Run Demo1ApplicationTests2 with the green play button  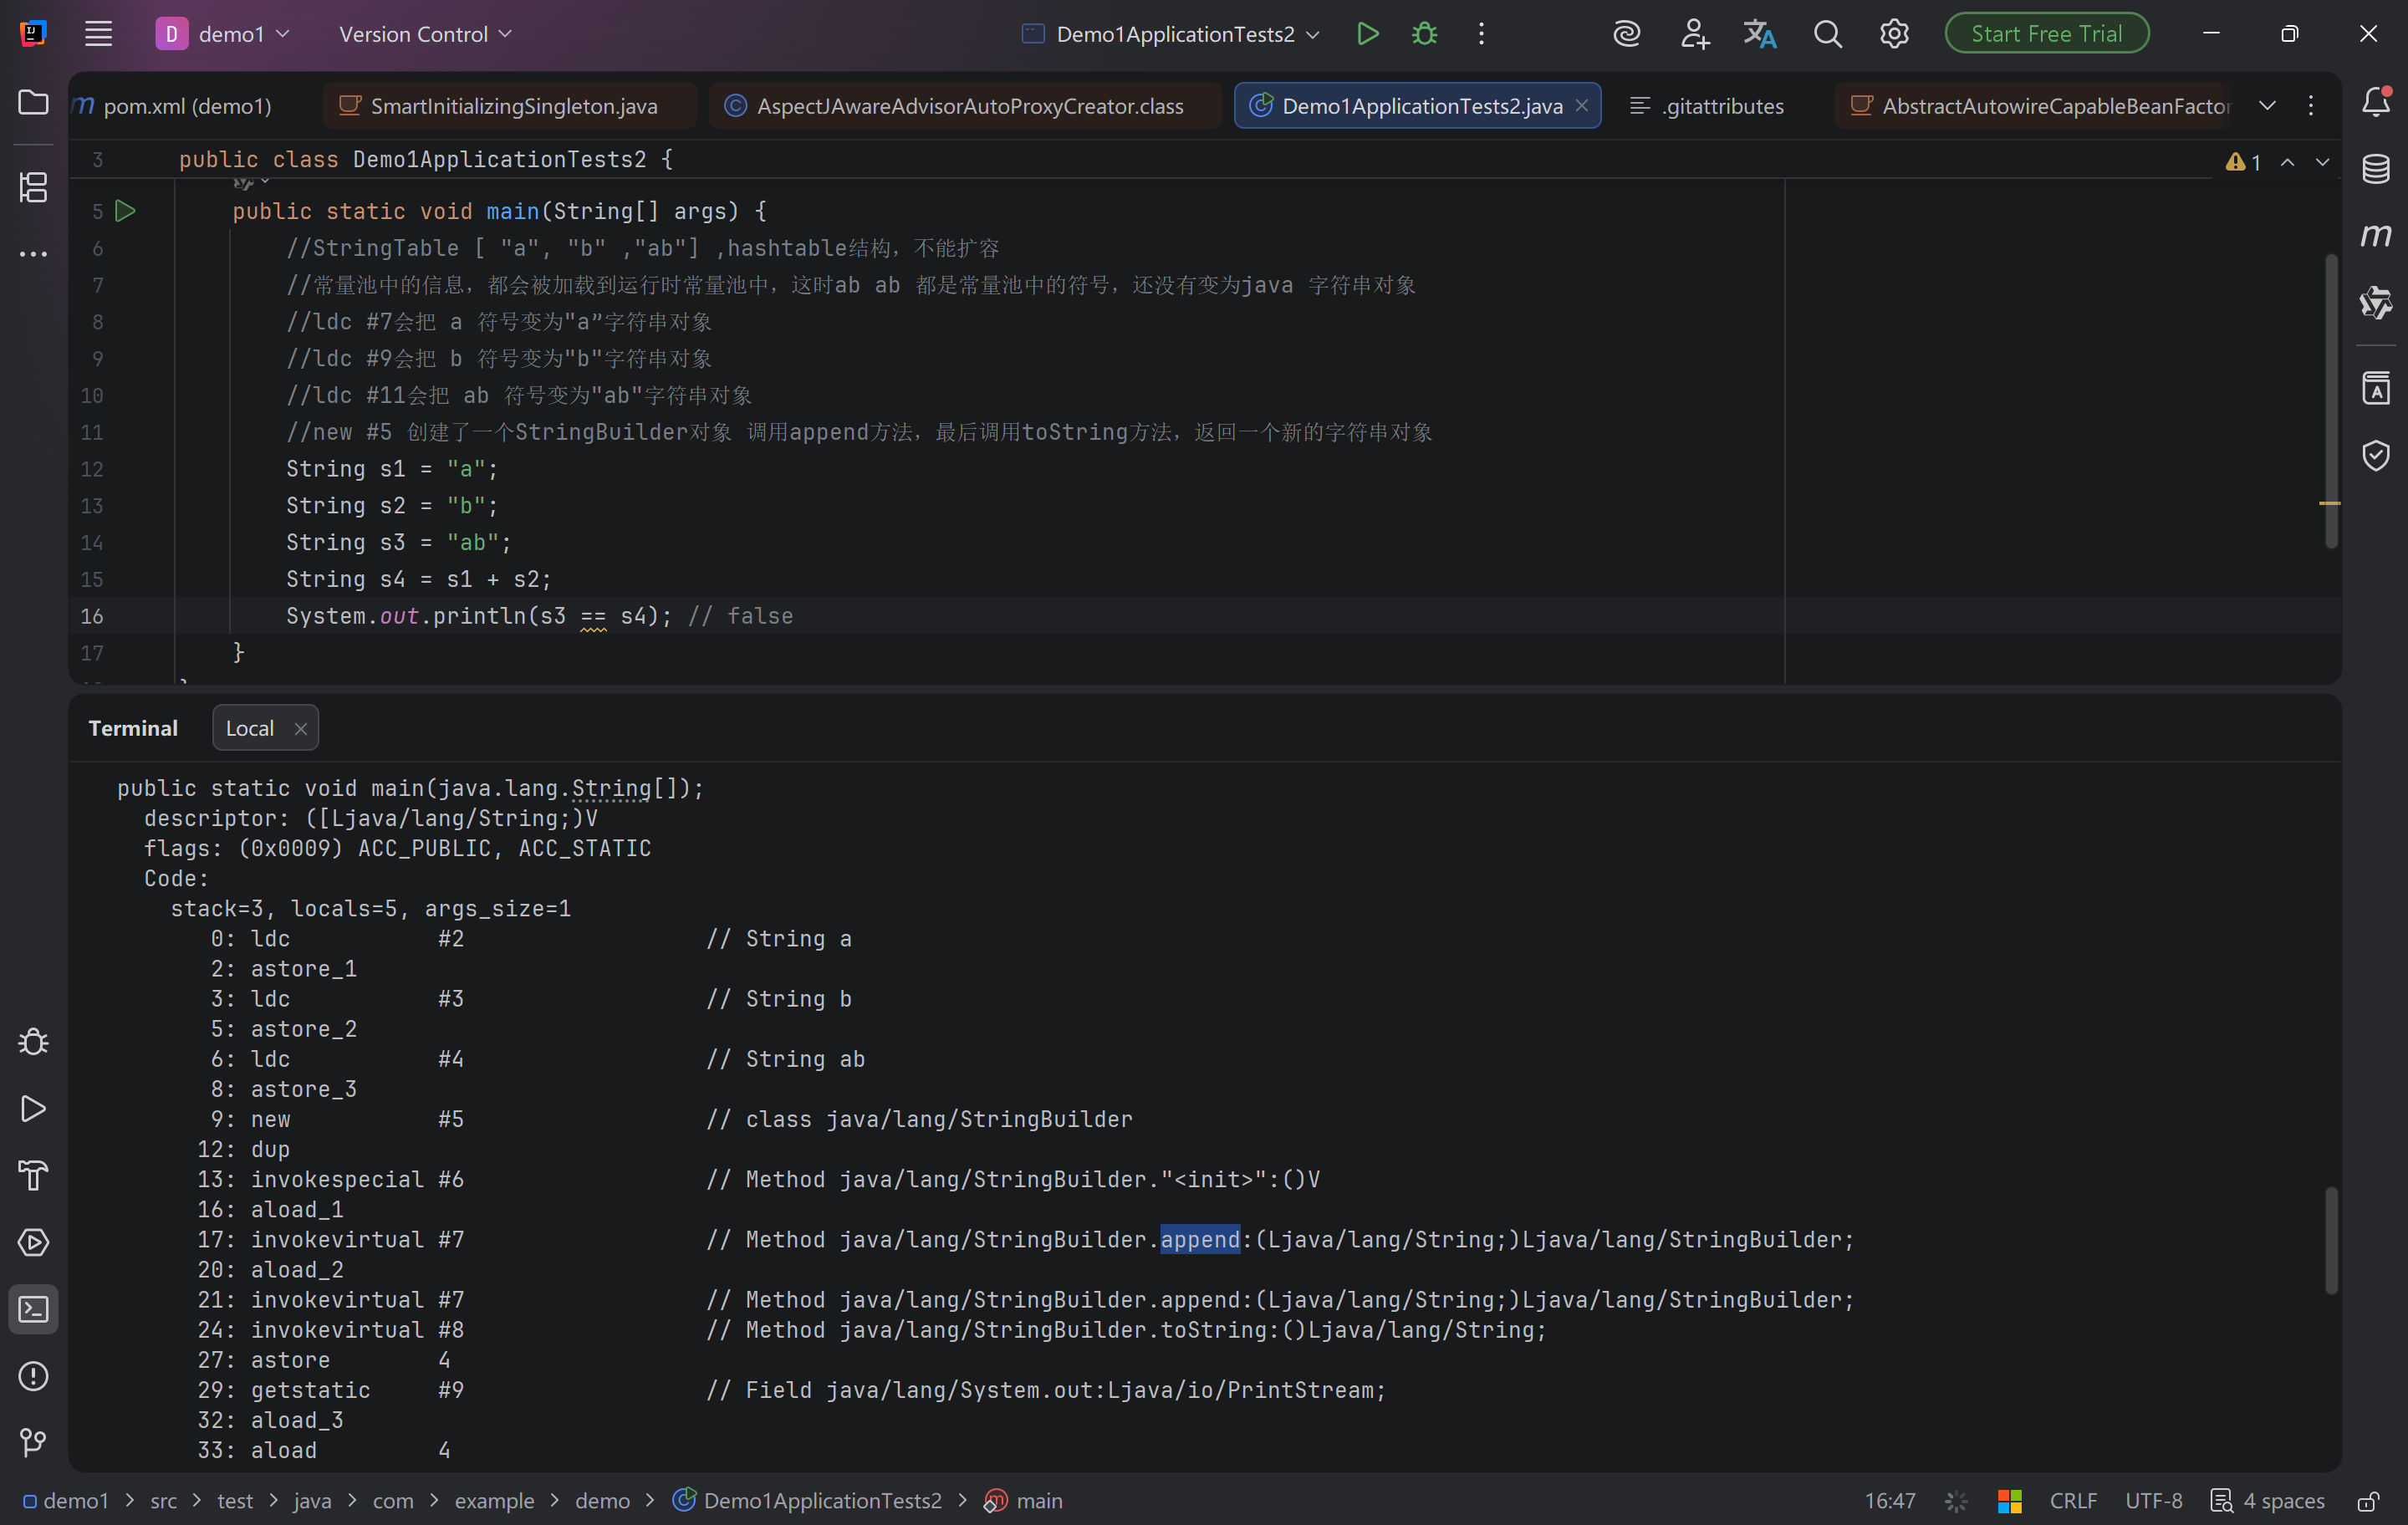1367,34
